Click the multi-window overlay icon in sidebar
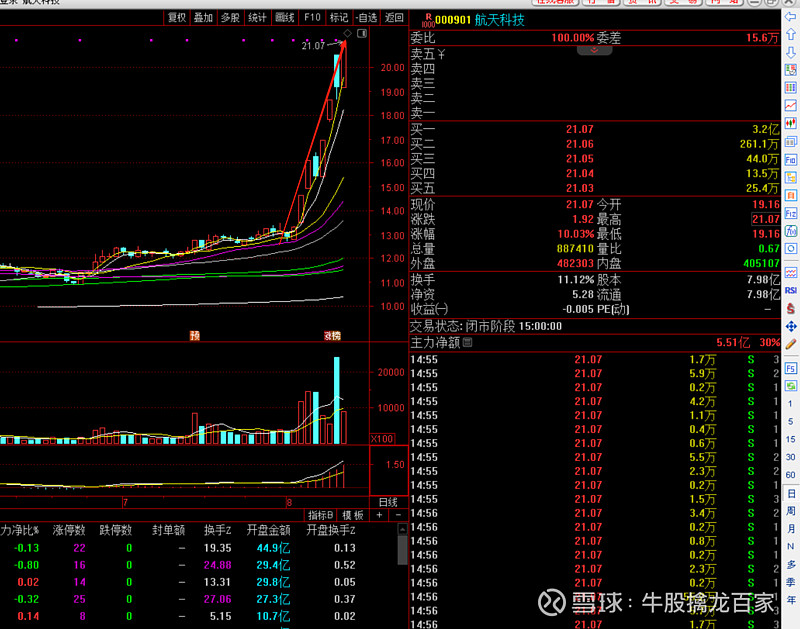The height and width of the screenshot is (629, 800). click(x=790, y=142)
